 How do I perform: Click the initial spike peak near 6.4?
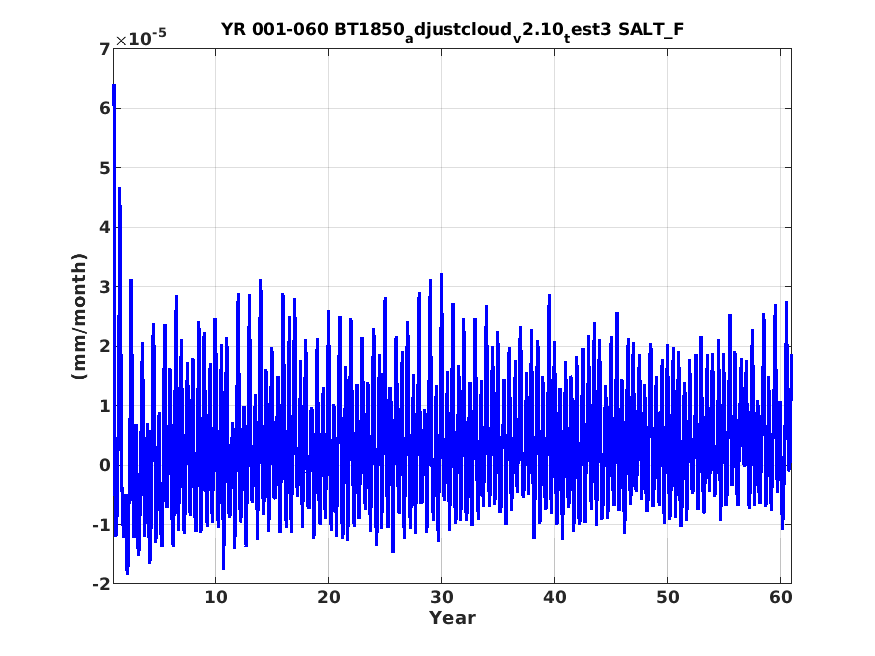pos(114,85)
